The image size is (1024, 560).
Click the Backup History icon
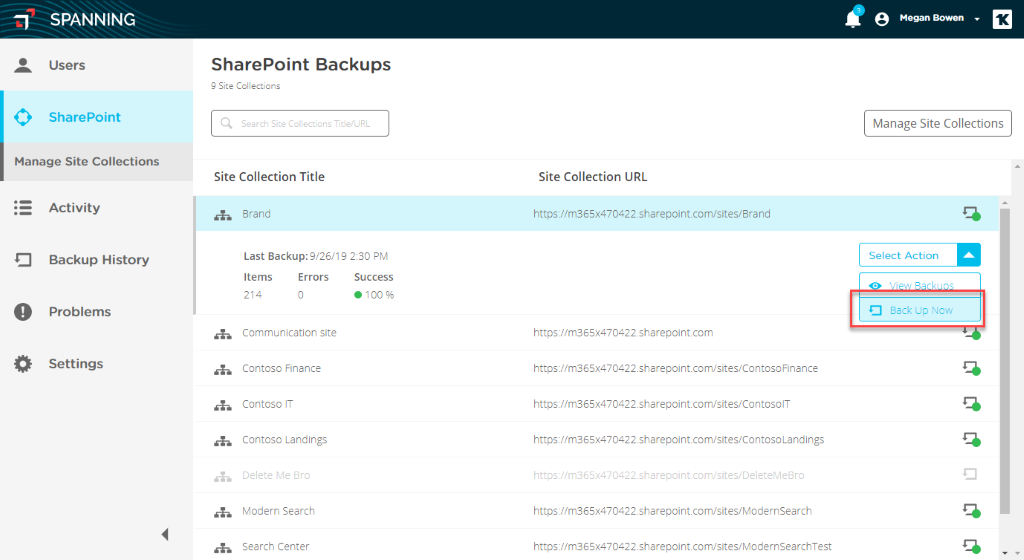click(23, 260)
